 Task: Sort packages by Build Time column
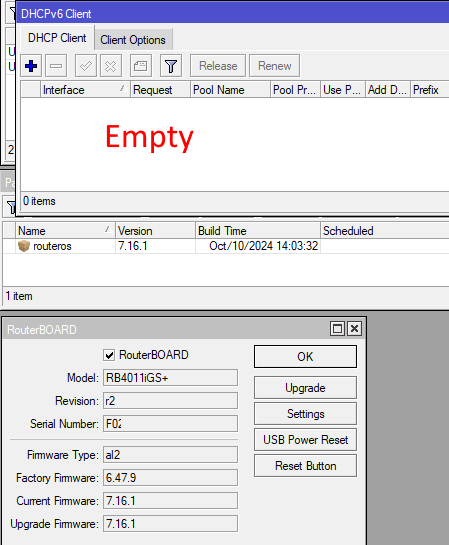[x=258, y=231]
